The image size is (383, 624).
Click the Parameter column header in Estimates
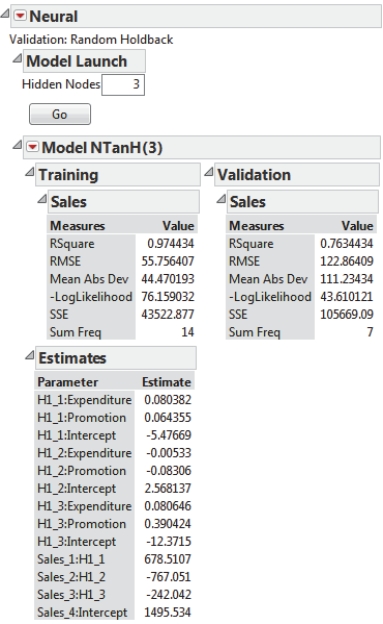click(x=68, y=382)
